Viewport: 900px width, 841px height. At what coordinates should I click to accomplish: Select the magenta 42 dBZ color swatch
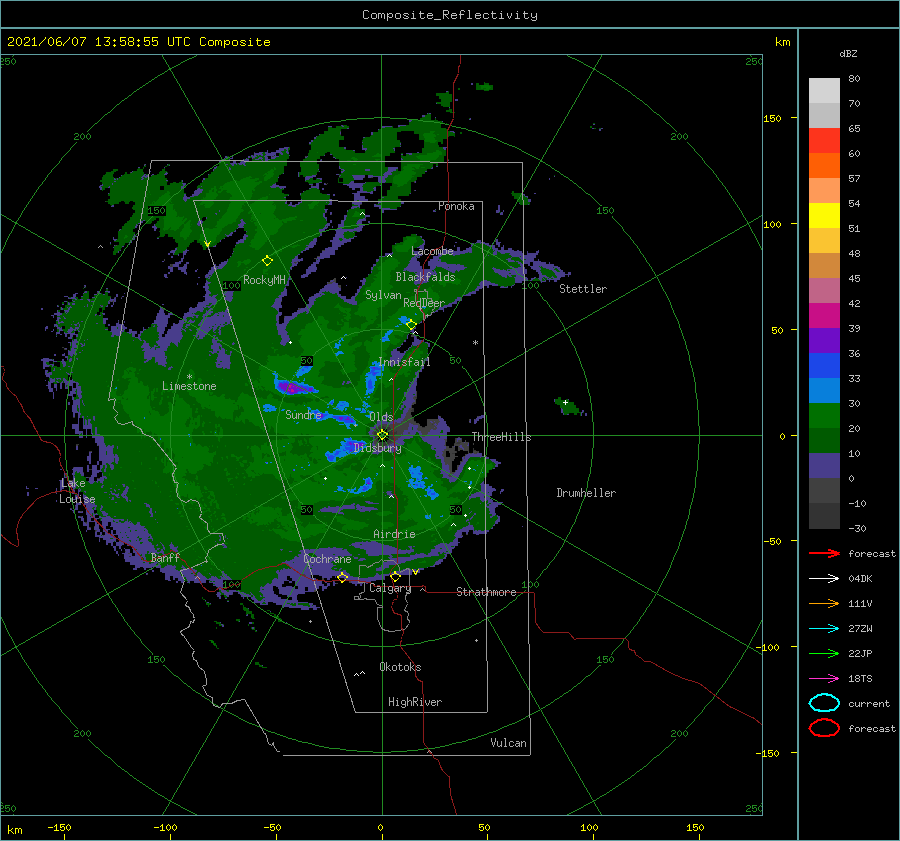(x=824, y=315)
